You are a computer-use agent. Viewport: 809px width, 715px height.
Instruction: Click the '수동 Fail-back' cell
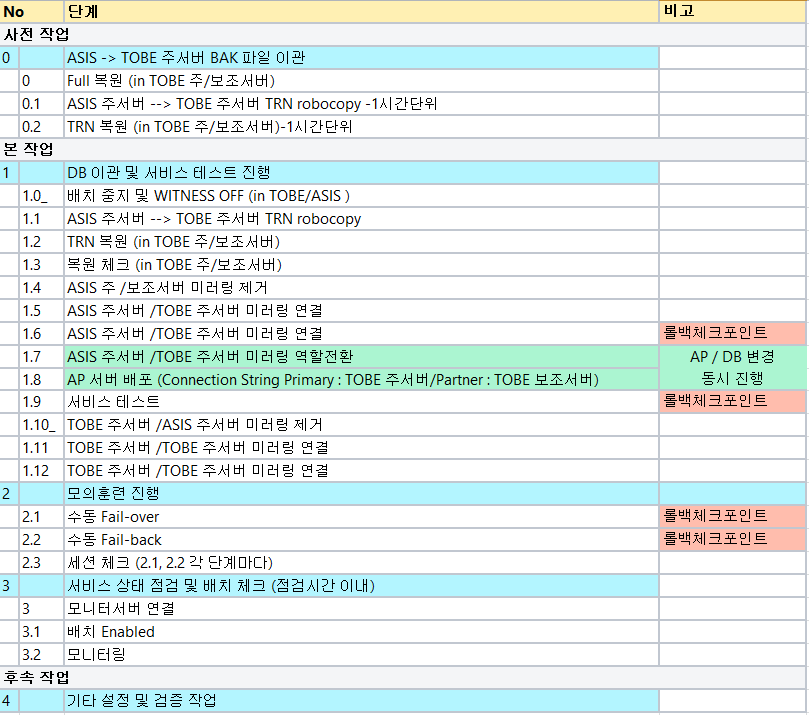[361, 540]
